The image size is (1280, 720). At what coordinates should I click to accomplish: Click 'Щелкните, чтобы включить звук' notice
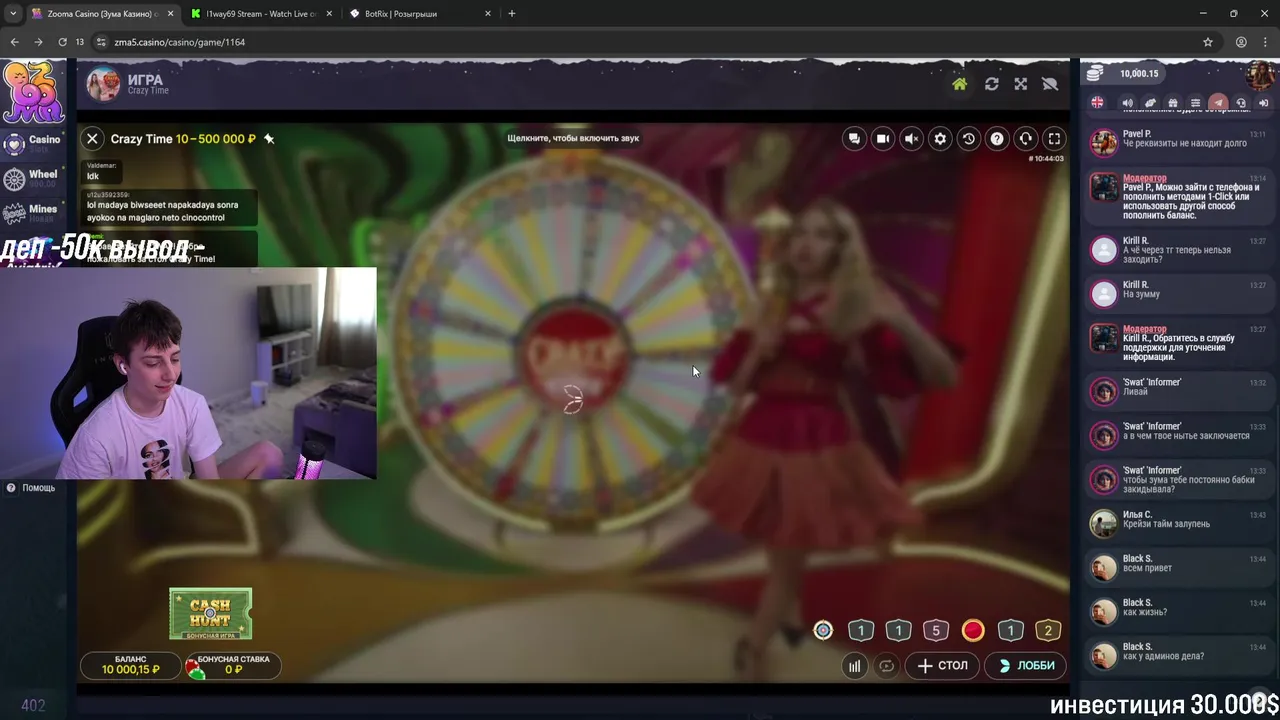click(573, 138)
